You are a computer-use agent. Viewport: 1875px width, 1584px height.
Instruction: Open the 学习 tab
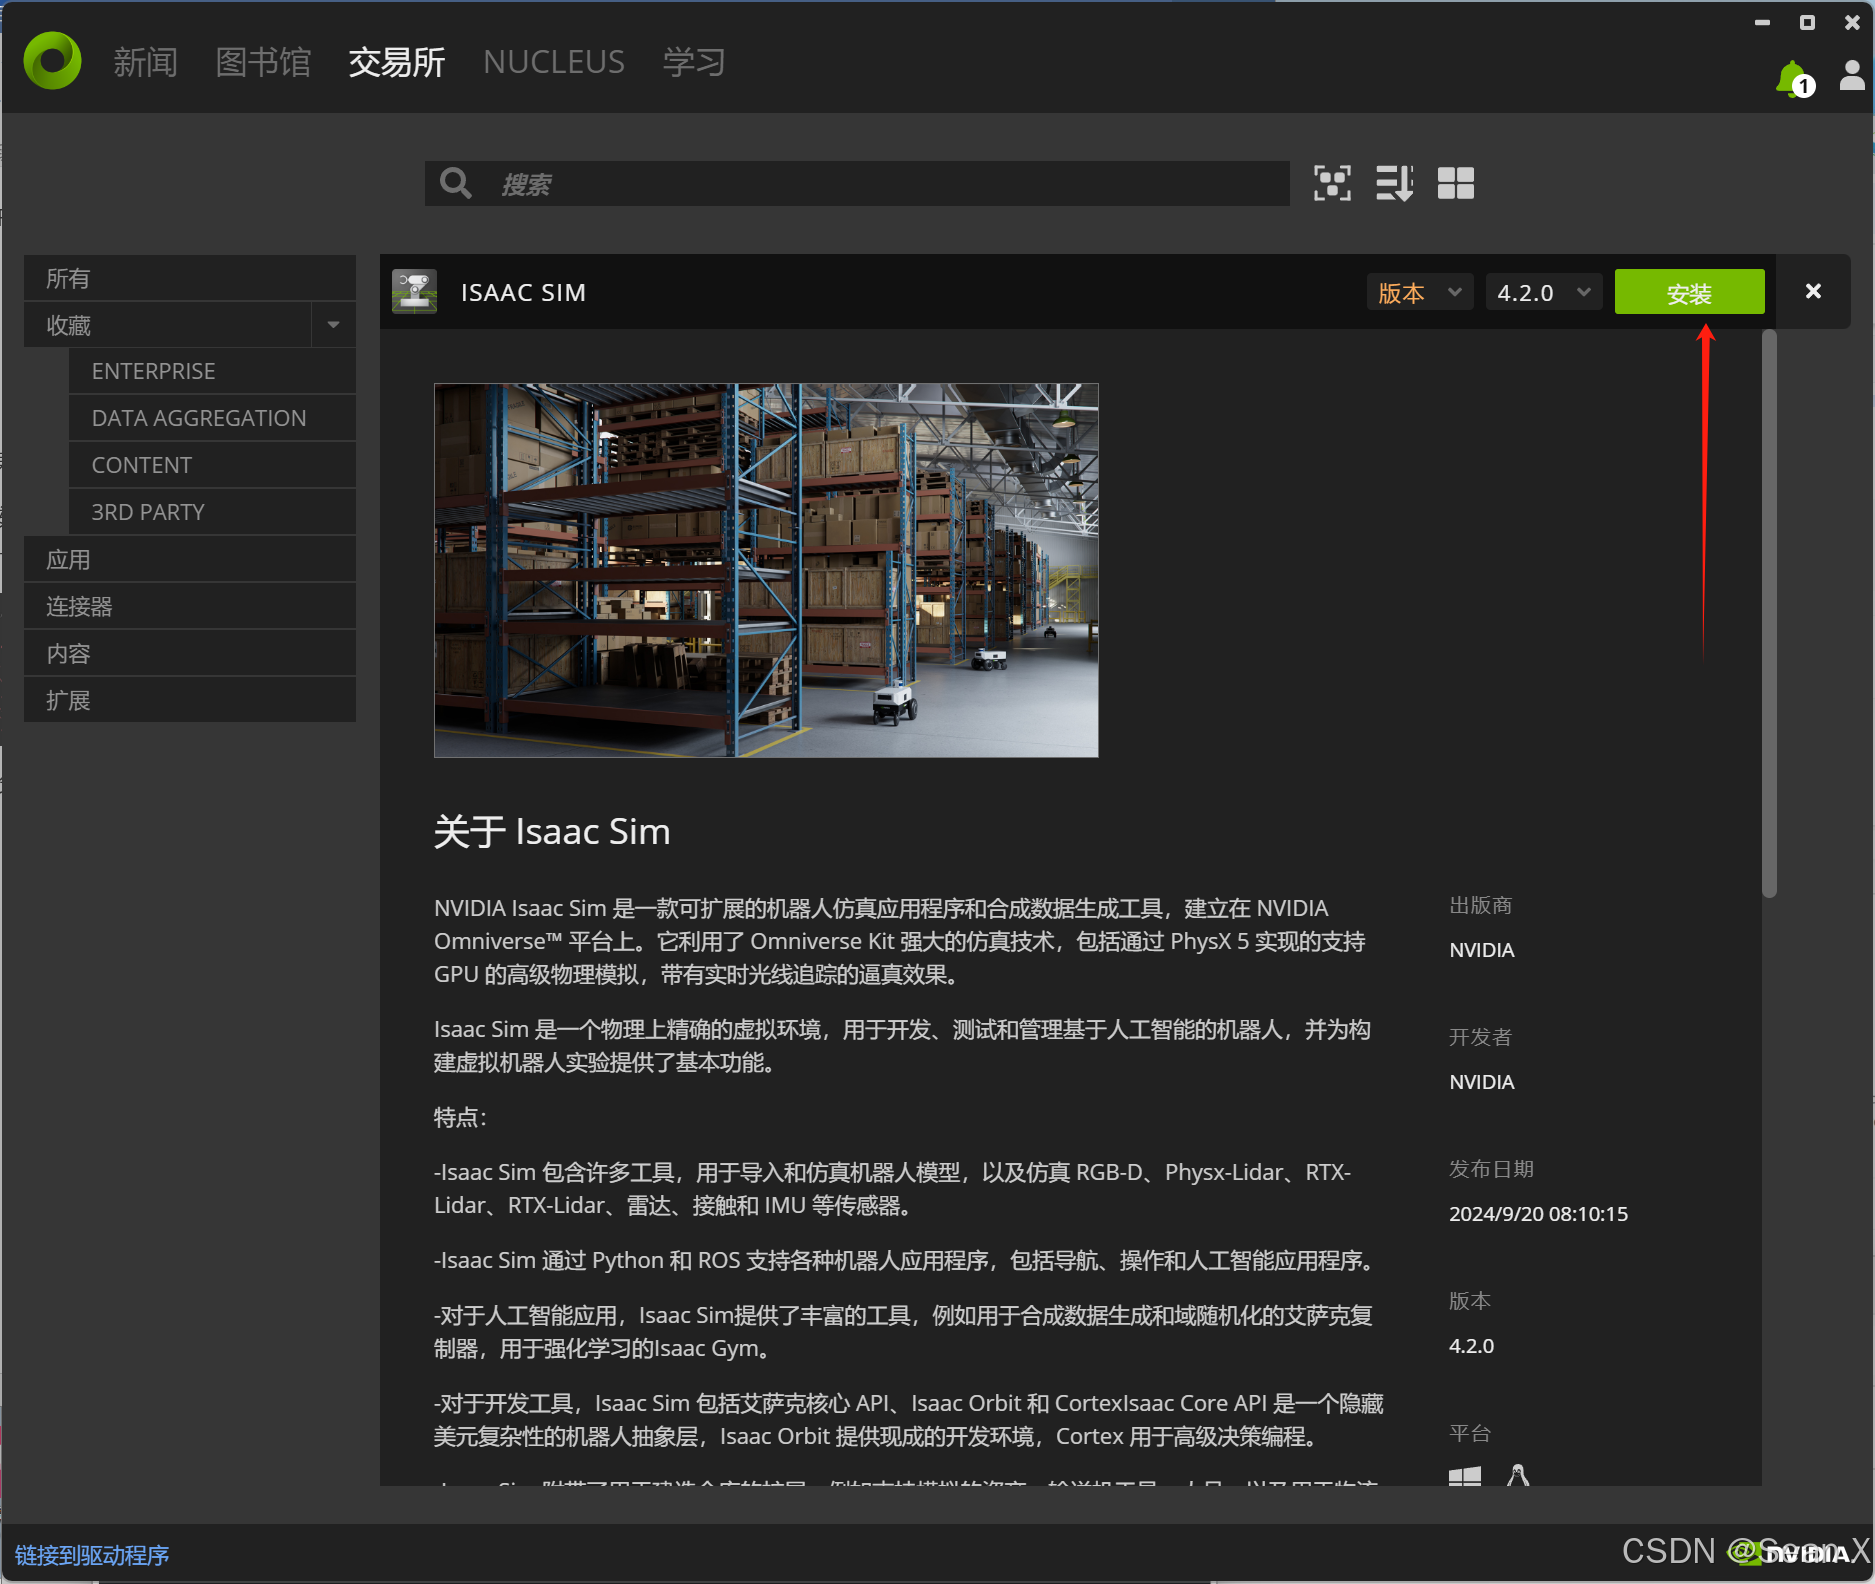coord(694,62)
